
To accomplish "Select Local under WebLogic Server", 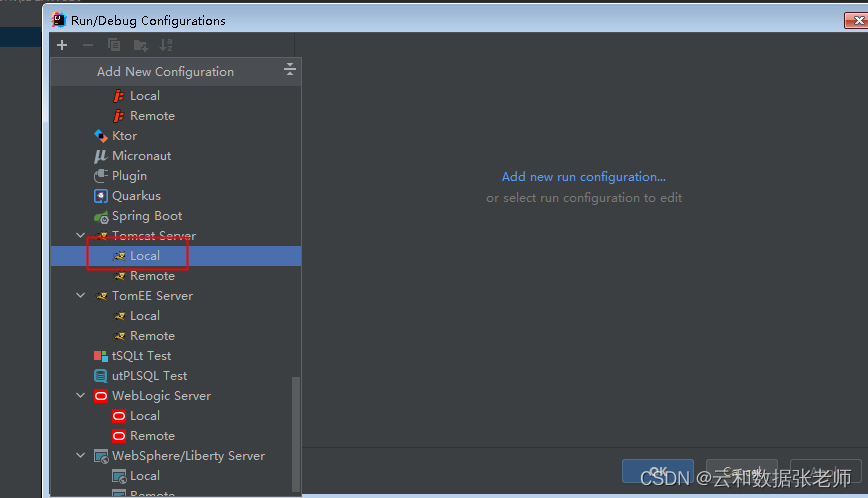I will [176, 416].
